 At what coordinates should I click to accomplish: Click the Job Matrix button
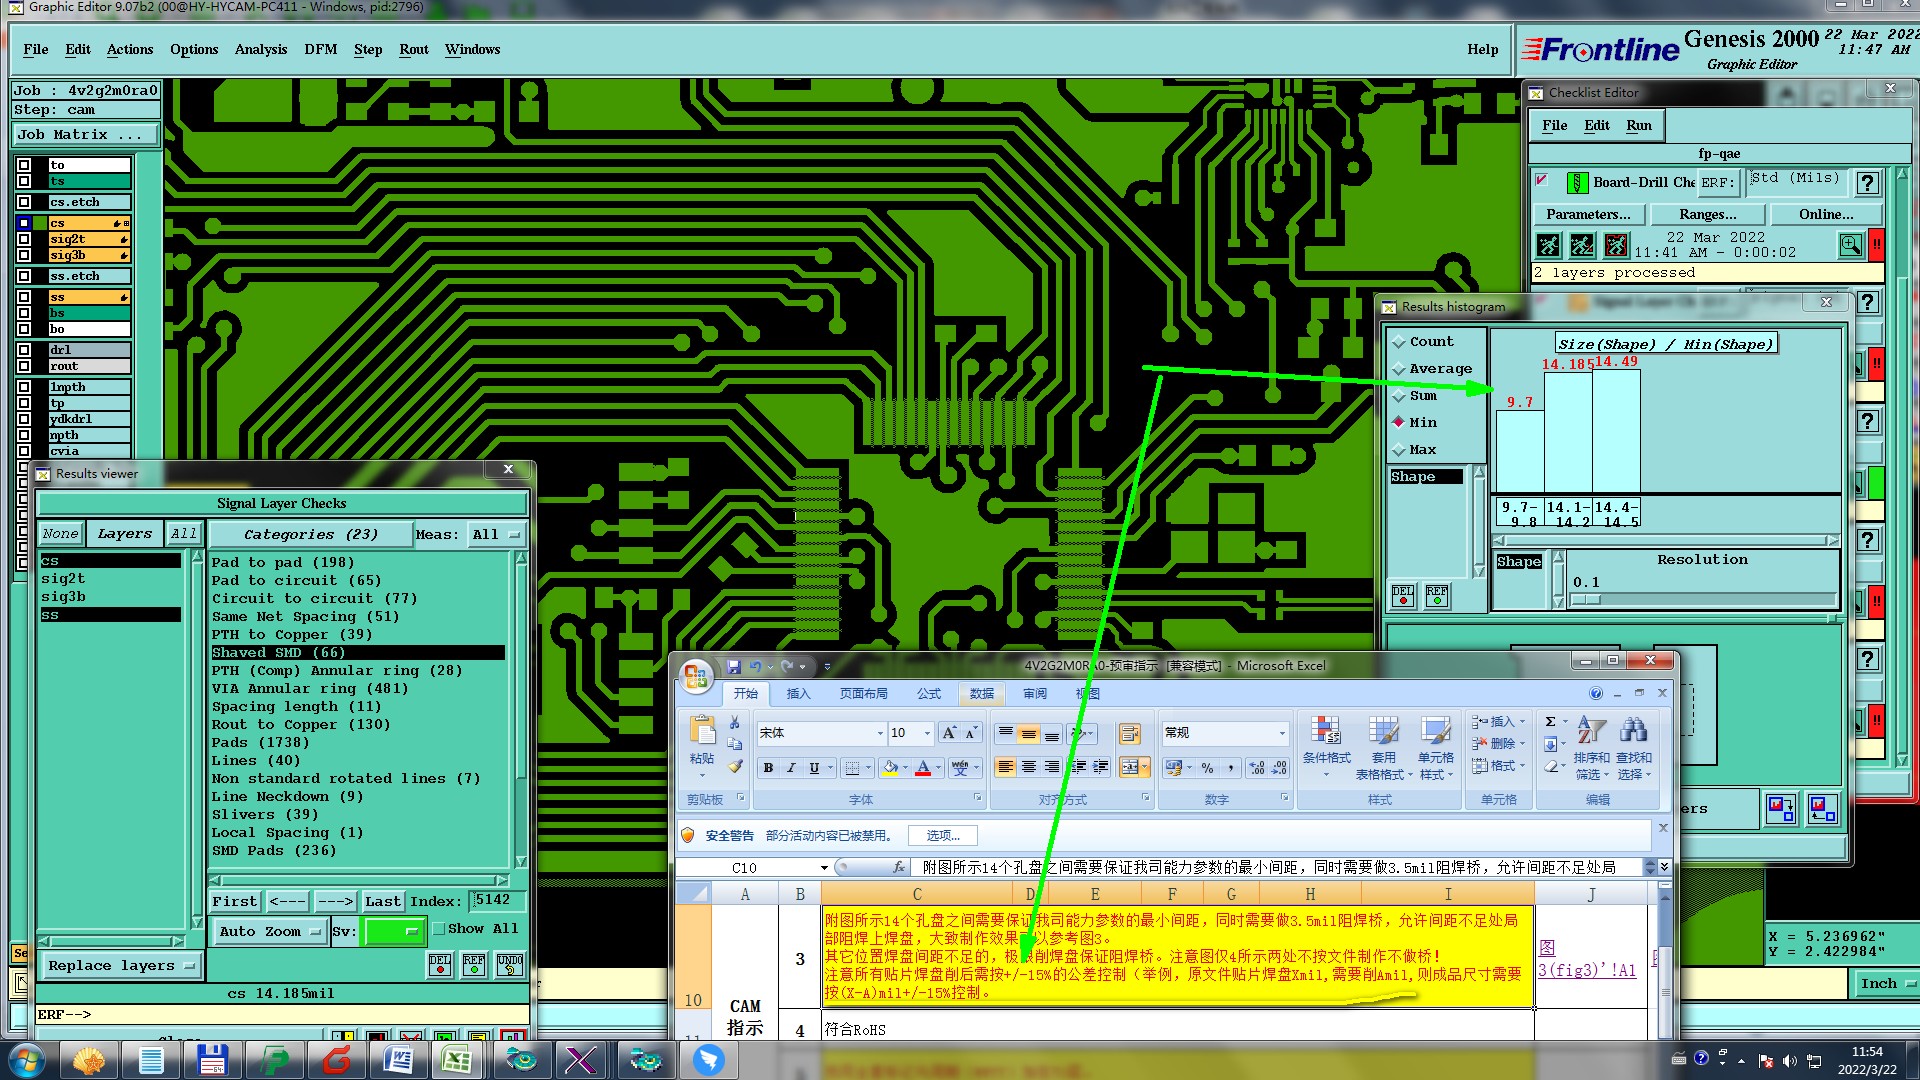coord(85,134)
